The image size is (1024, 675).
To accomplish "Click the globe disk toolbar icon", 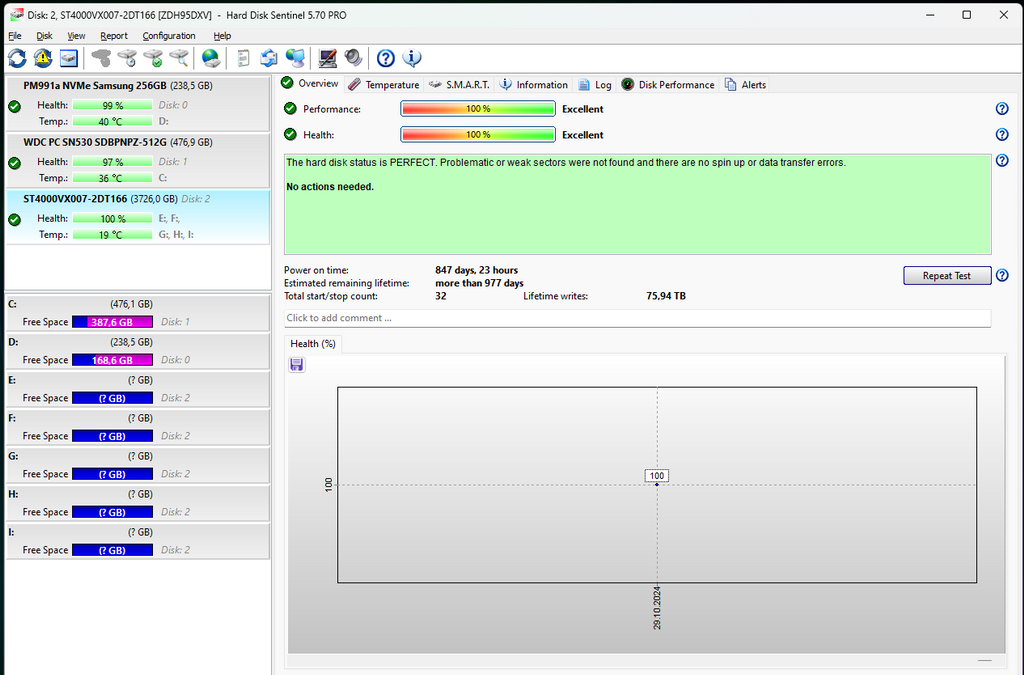I will click(210, 58).
